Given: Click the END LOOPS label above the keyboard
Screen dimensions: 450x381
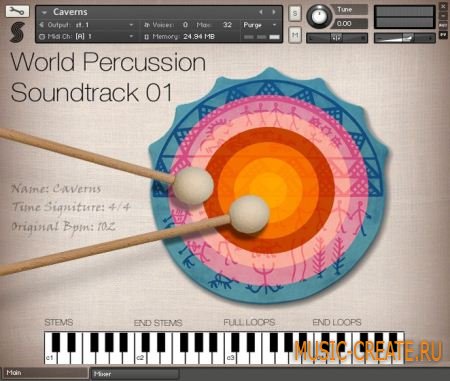Looking at the screenshot, I should [337, 322].
